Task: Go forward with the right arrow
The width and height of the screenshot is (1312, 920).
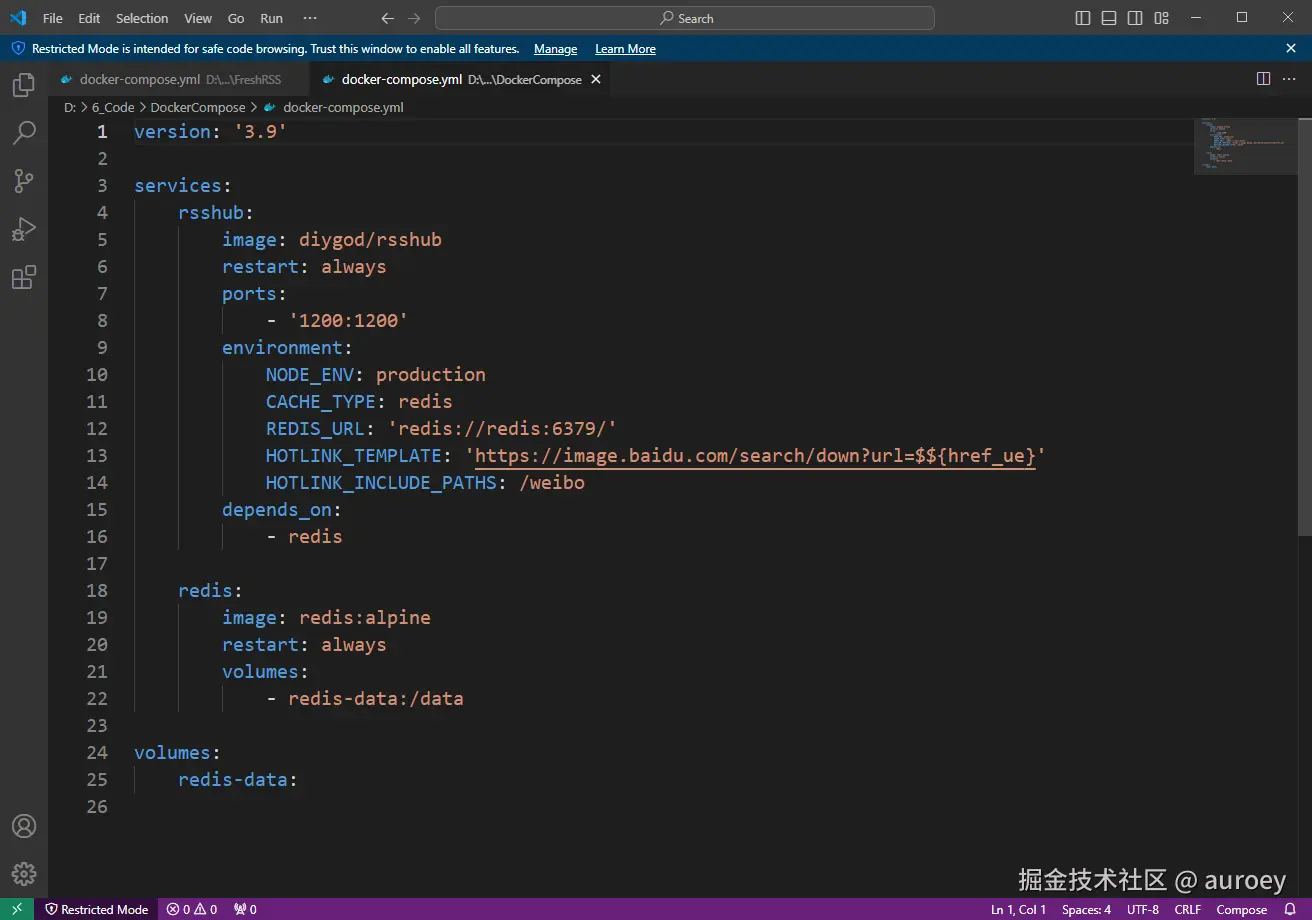Action: (415, 18)
